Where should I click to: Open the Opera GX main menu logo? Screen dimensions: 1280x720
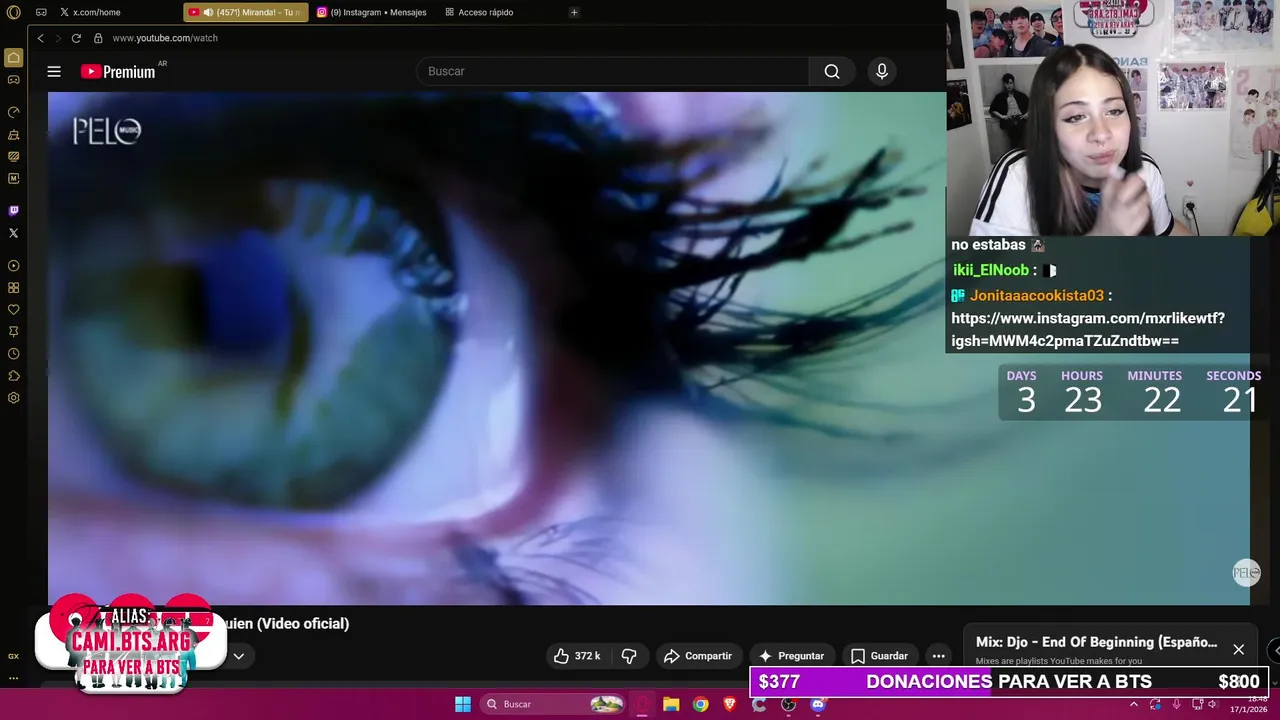pyautogui.click(x=13, y=12)
